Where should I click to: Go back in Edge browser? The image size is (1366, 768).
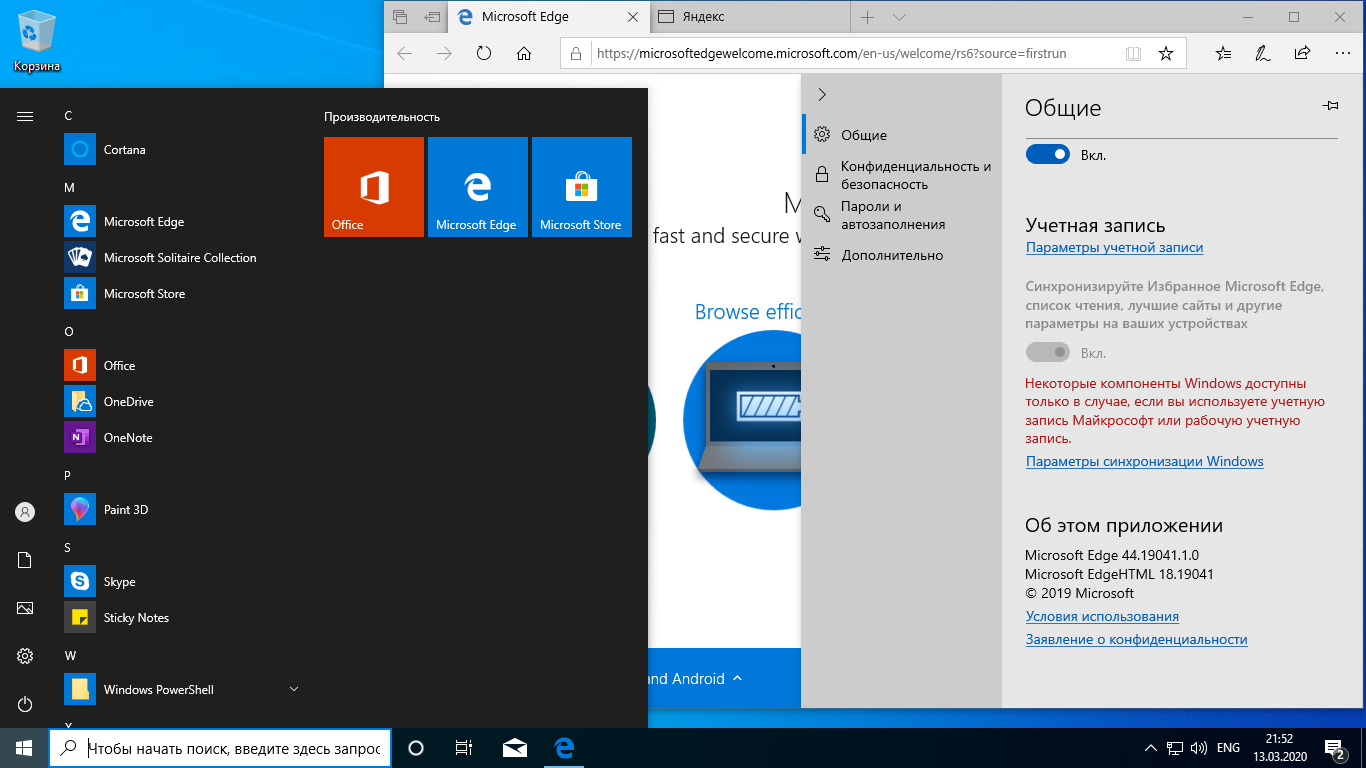(x=404, y=53)
